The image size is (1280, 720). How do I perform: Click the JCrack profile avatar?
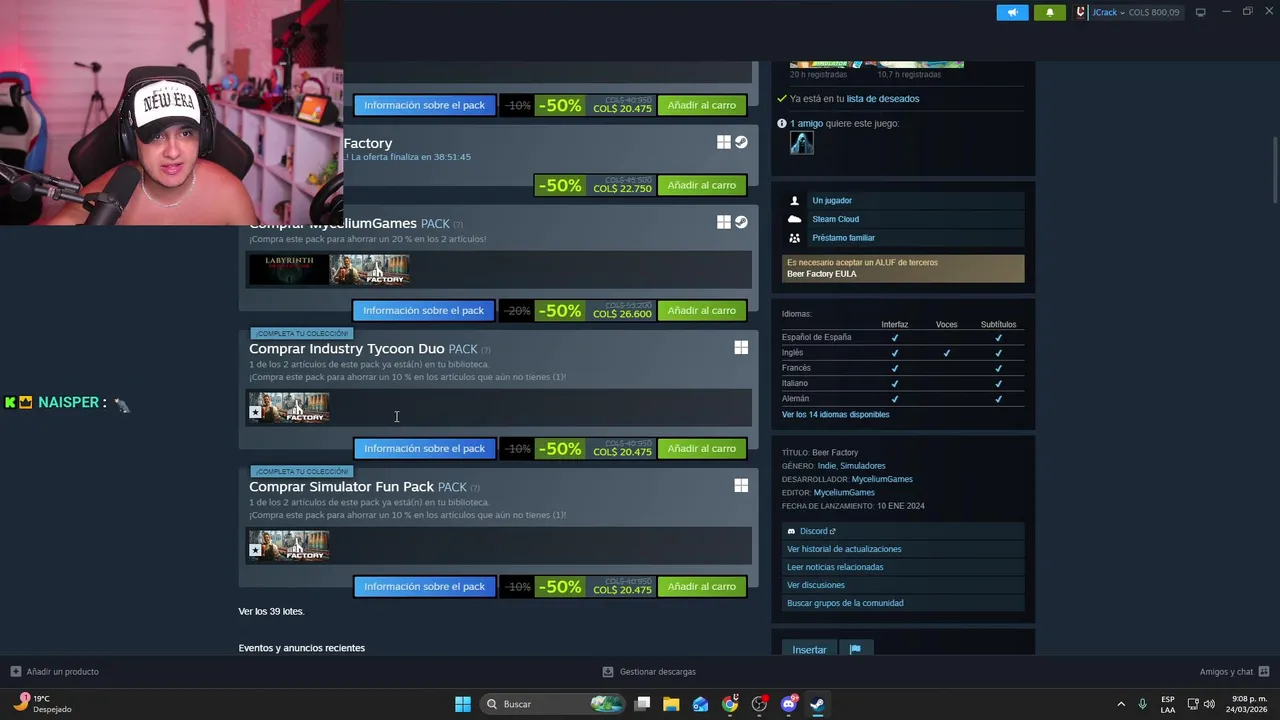[x=1081, y=12]
